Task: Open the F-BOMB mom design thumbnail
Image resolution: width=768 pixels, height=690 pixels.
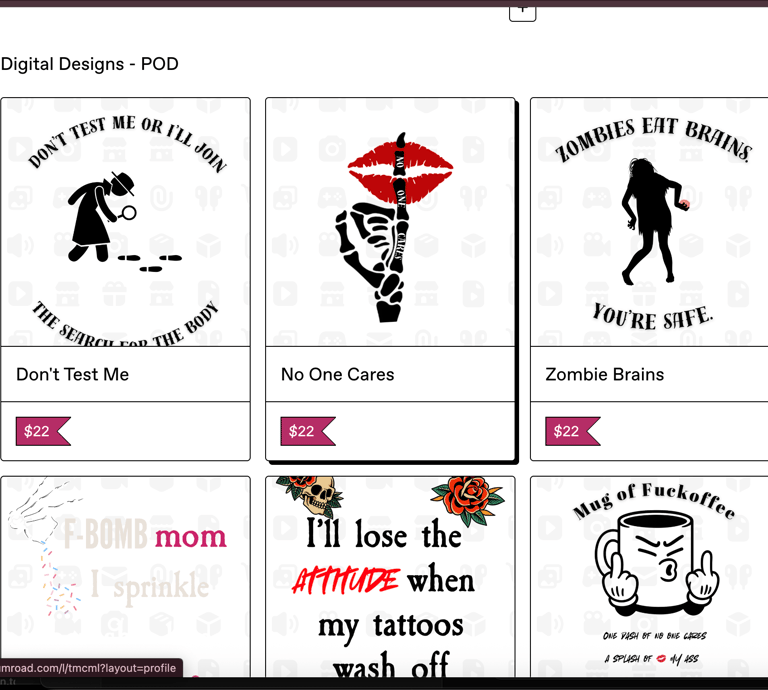Action: (x=125, y=577)
